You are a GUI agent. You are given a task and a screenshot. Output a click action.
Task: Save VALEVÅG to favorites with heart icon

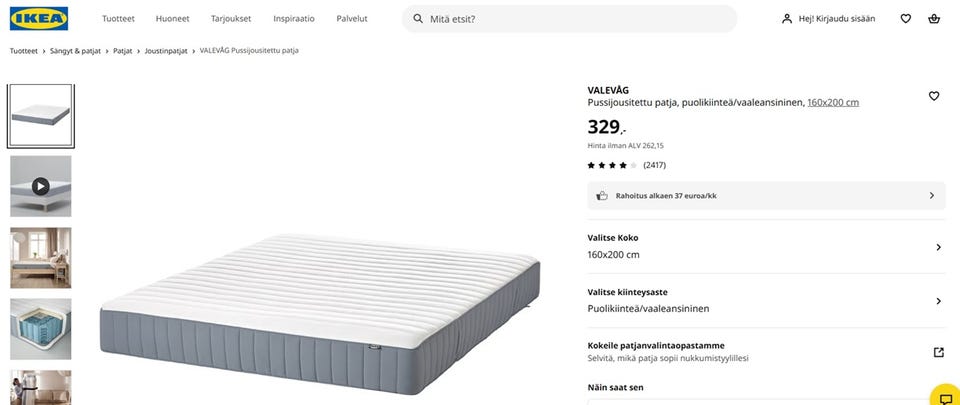934,96
